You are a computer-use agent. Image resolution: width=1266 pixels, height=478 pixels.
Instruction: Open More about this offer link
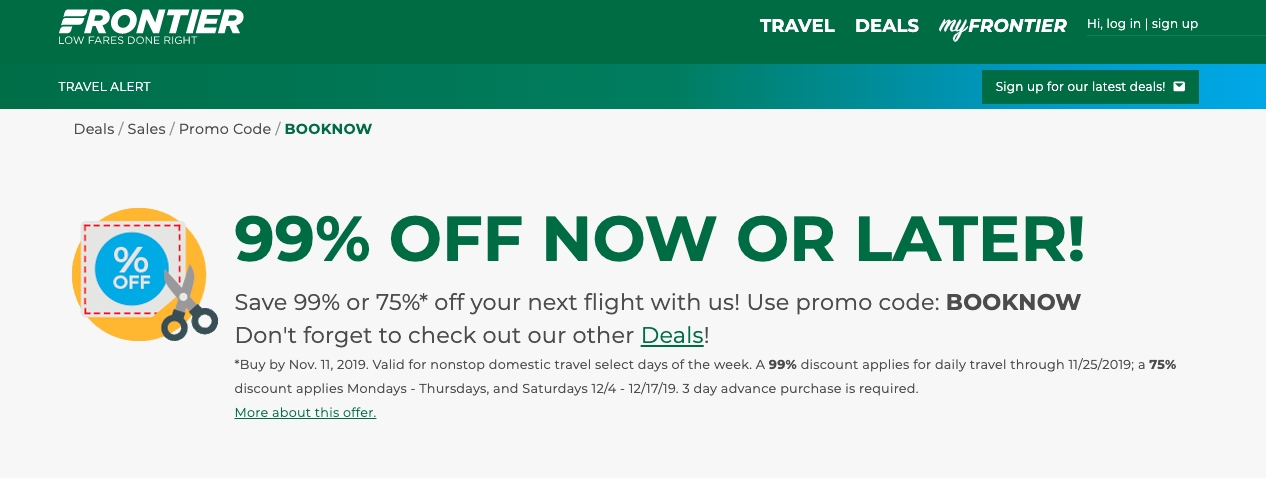click(x=305, y=412)
